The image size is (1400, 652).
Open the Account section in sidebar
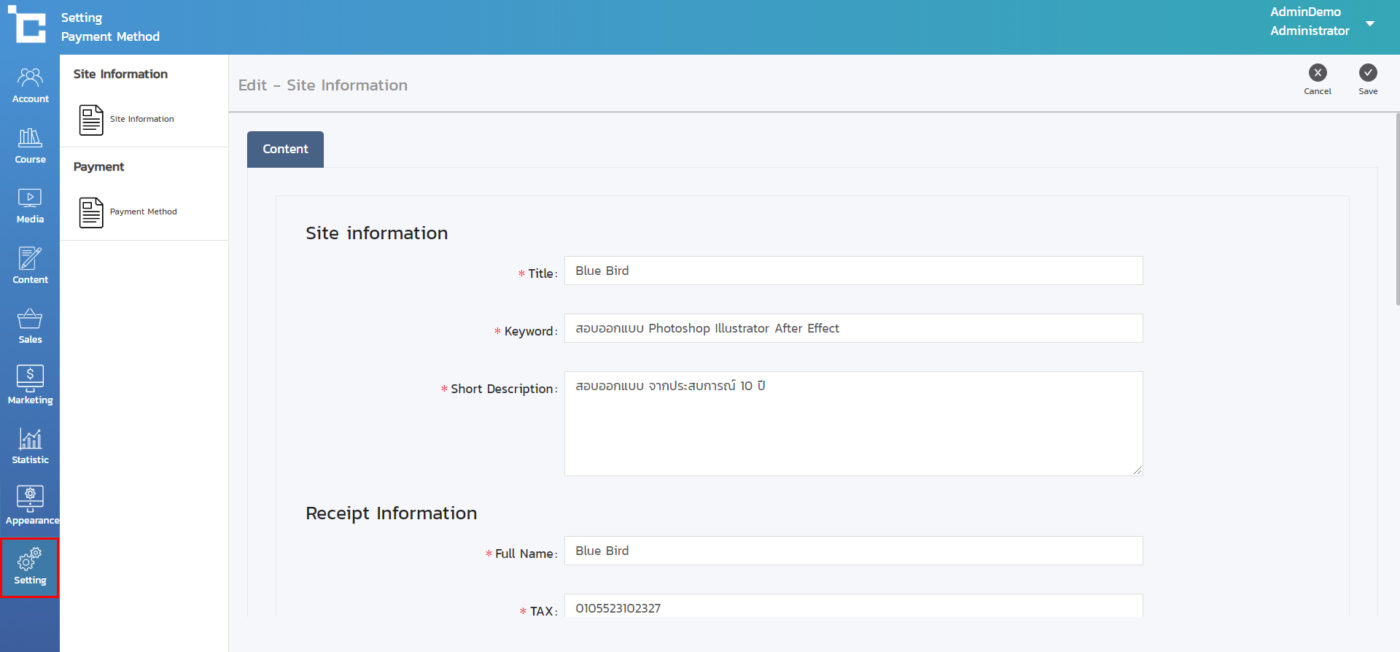(30, 84)
